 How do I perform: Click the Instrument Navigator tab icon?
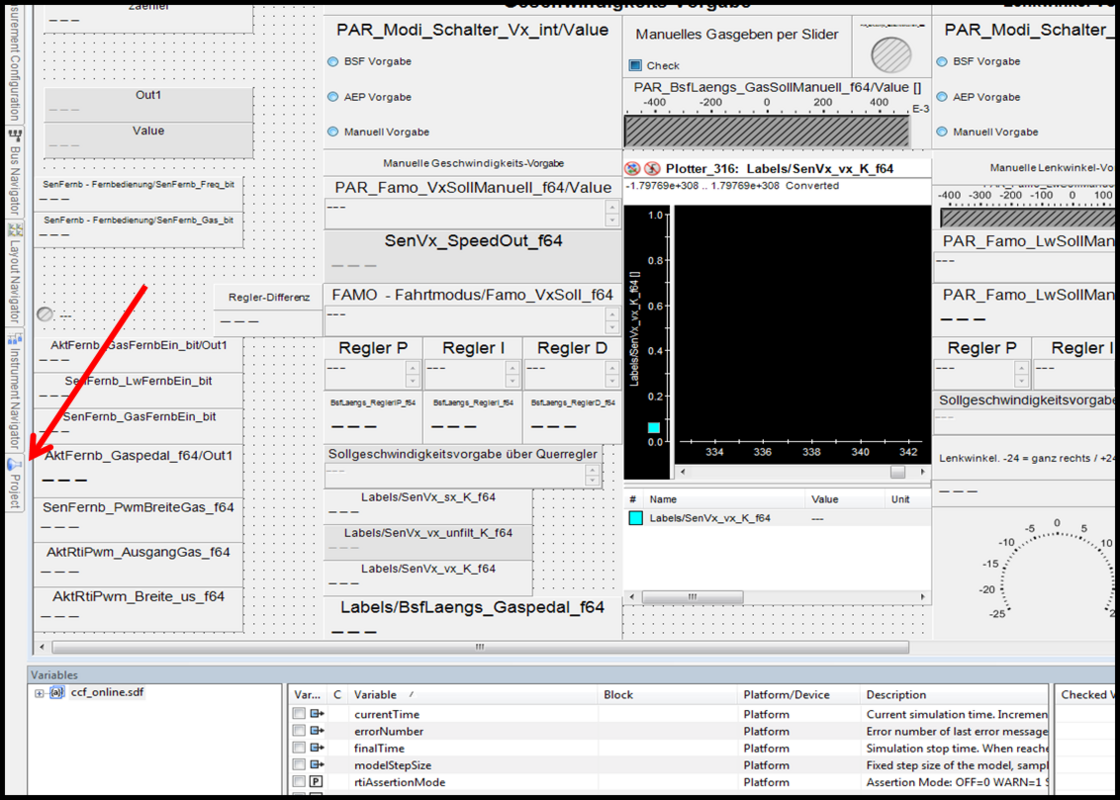pyautogui.click(x=14, y=339)
